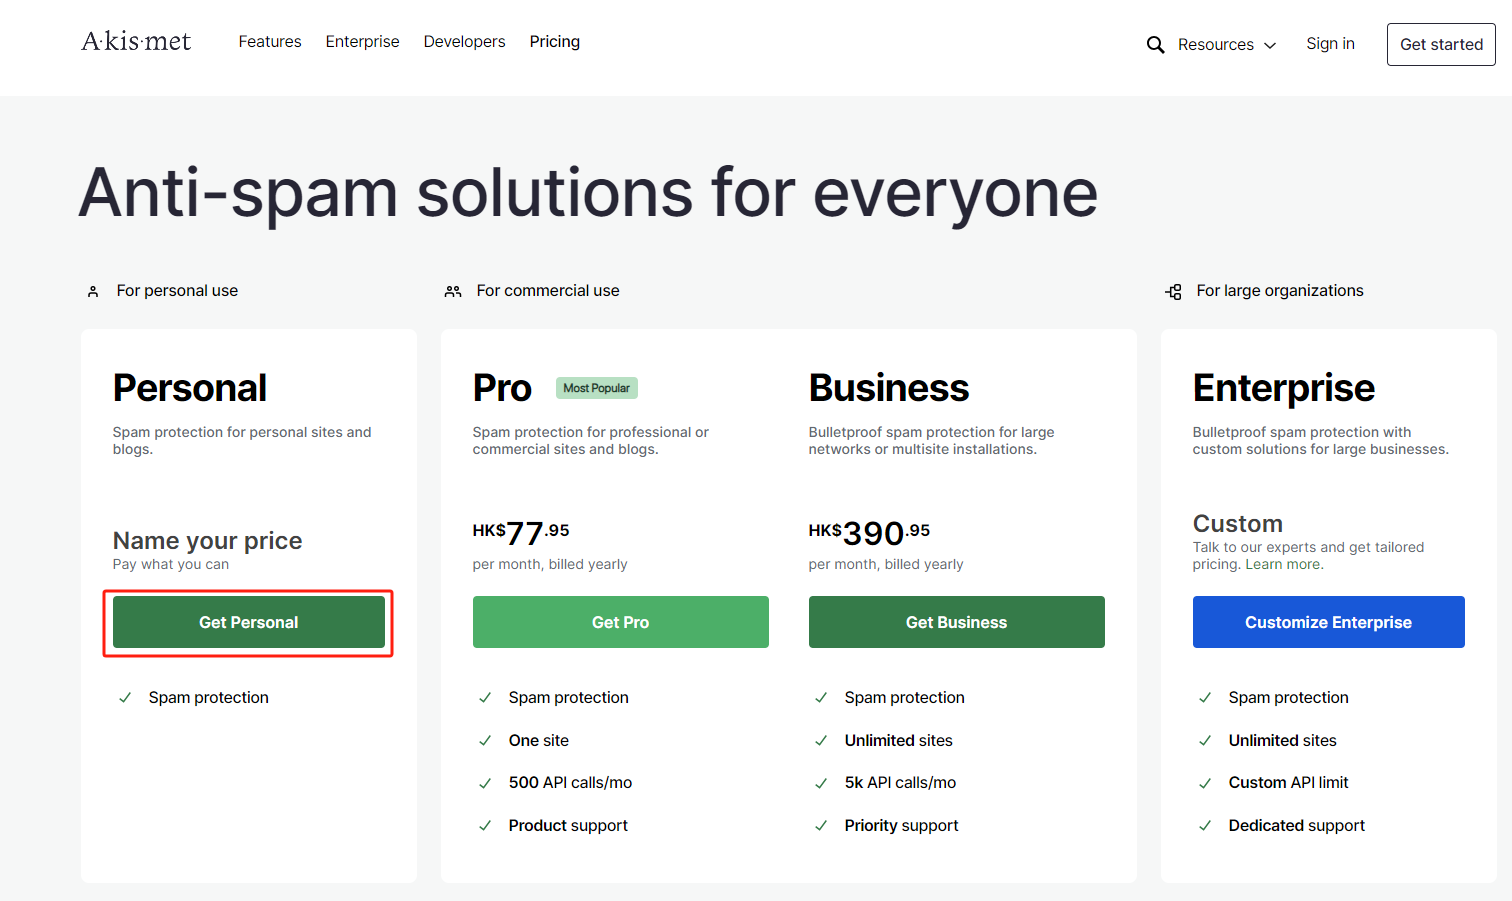Click 'Anti-spam solutions for everyone' headline

589,193
